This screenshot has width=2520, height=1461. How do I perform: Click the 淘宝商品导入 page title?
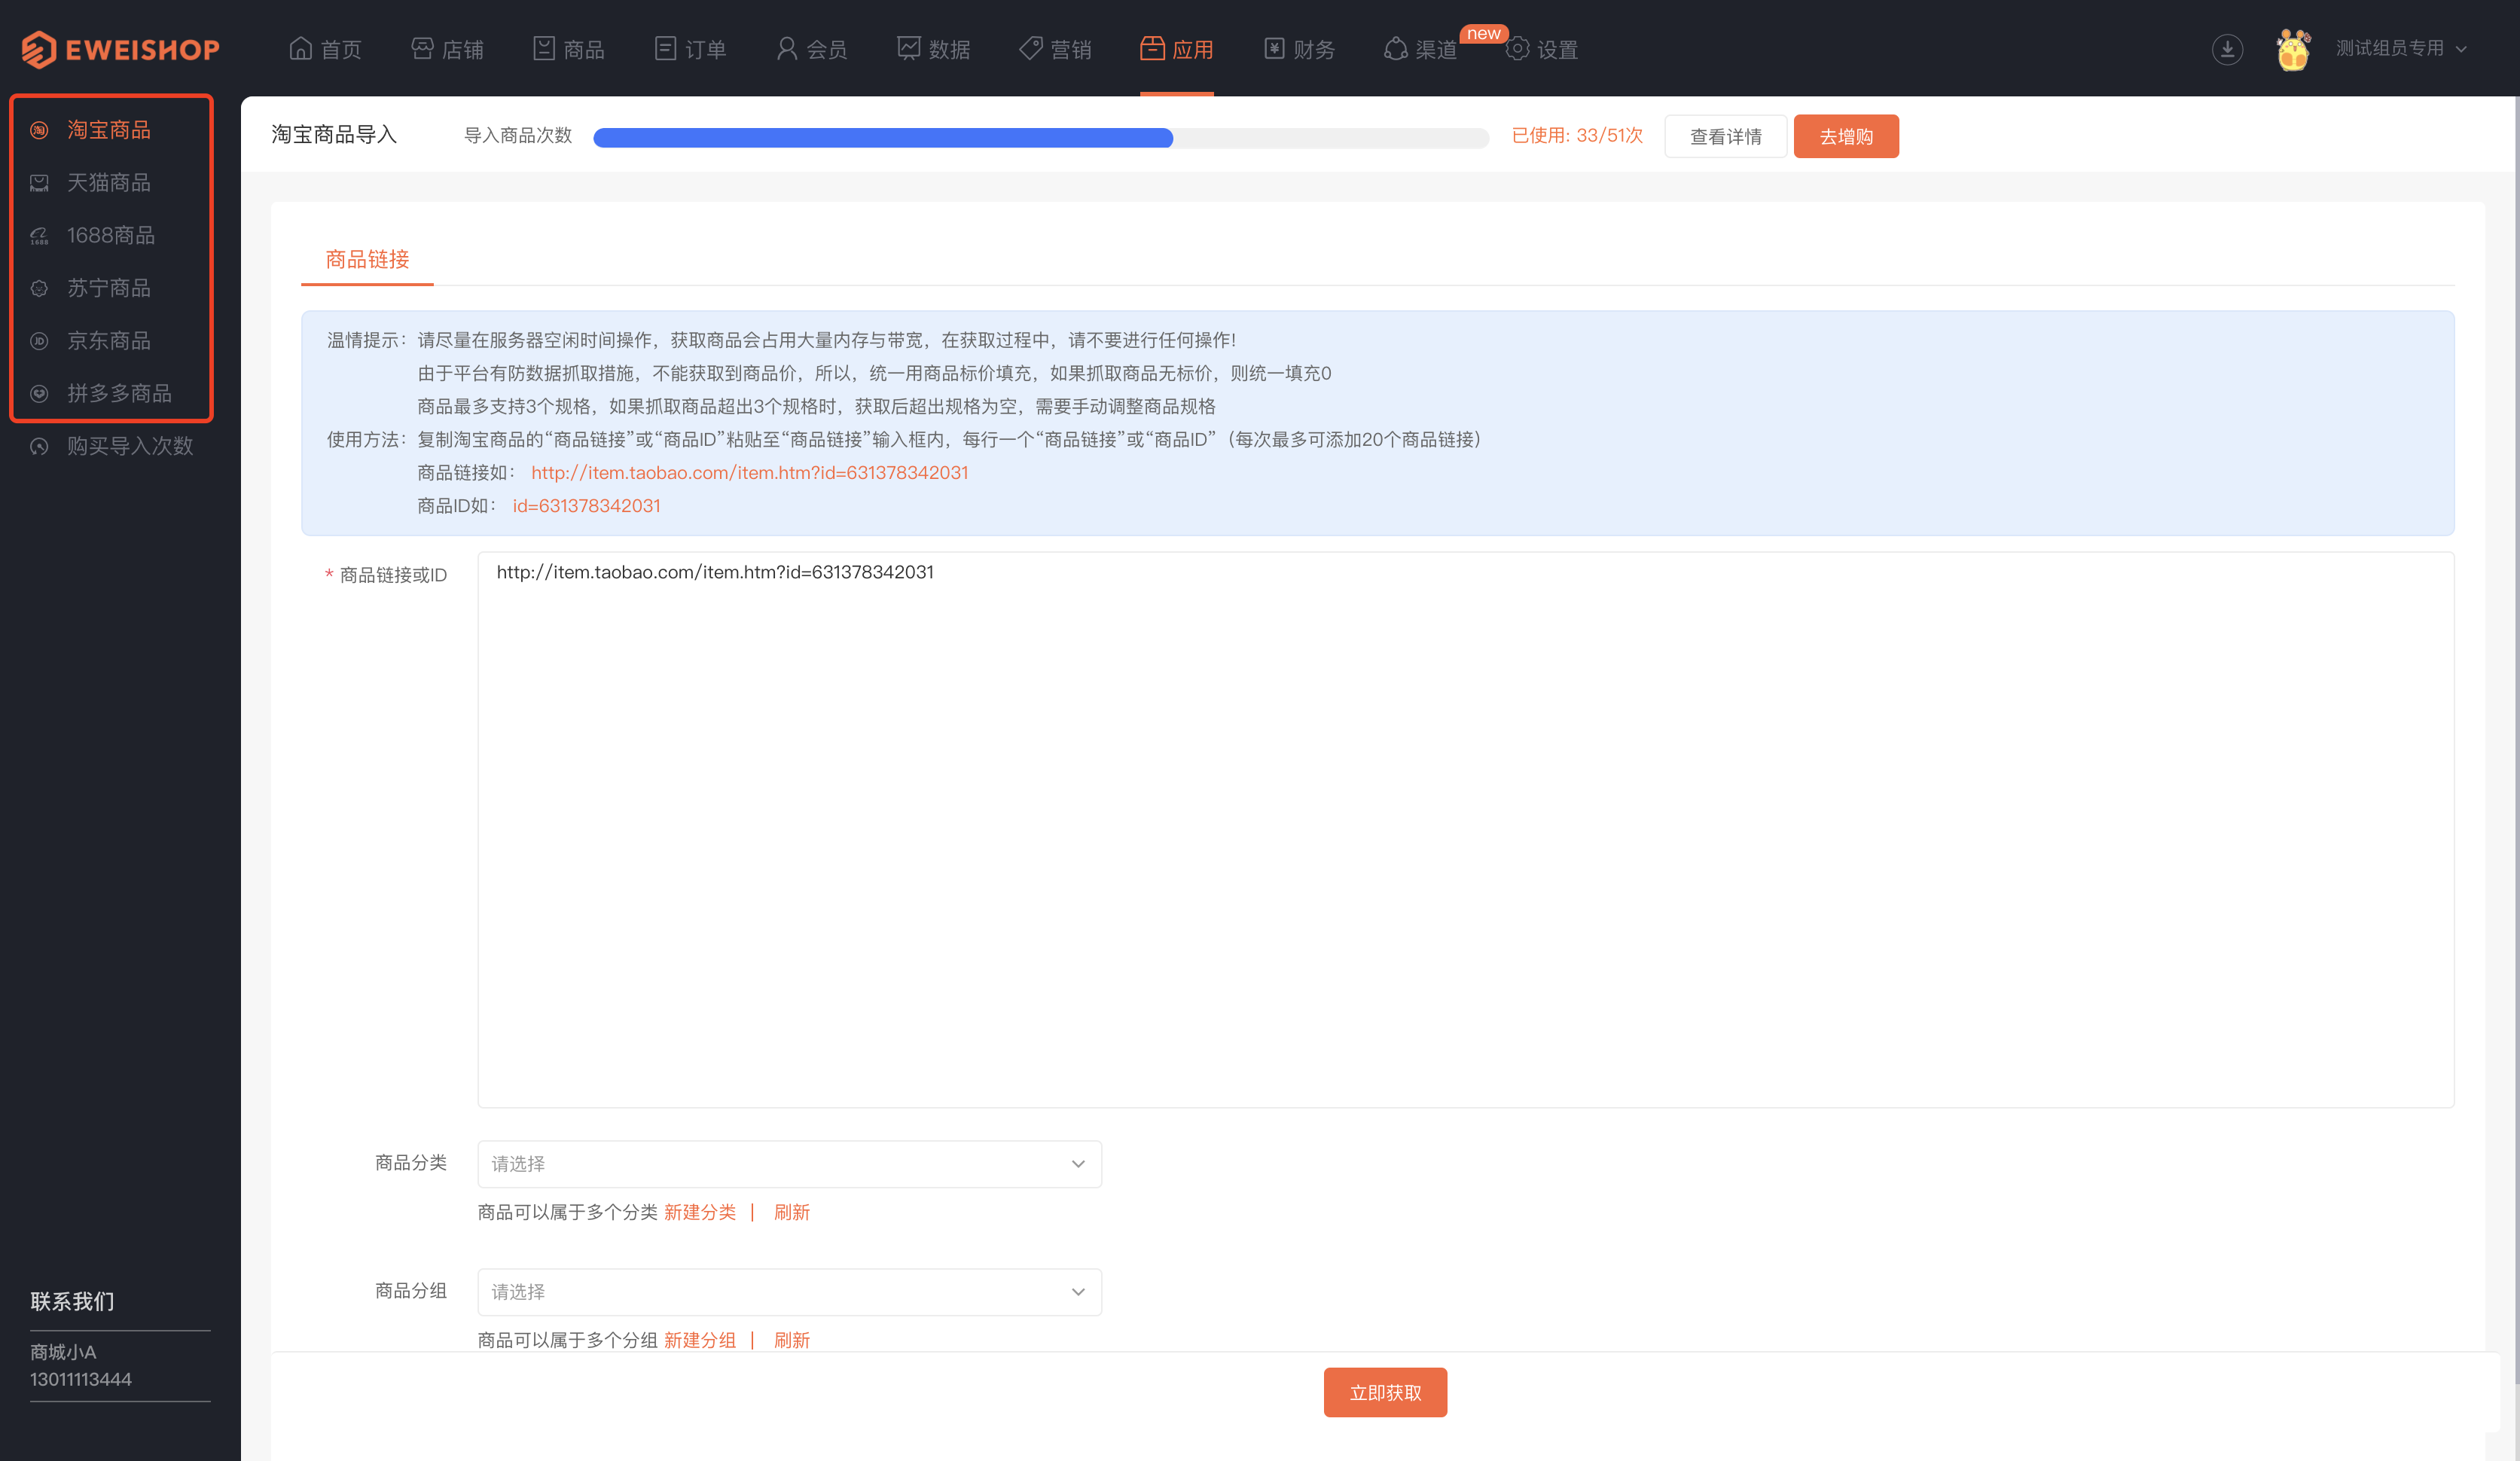click(334, 134)
